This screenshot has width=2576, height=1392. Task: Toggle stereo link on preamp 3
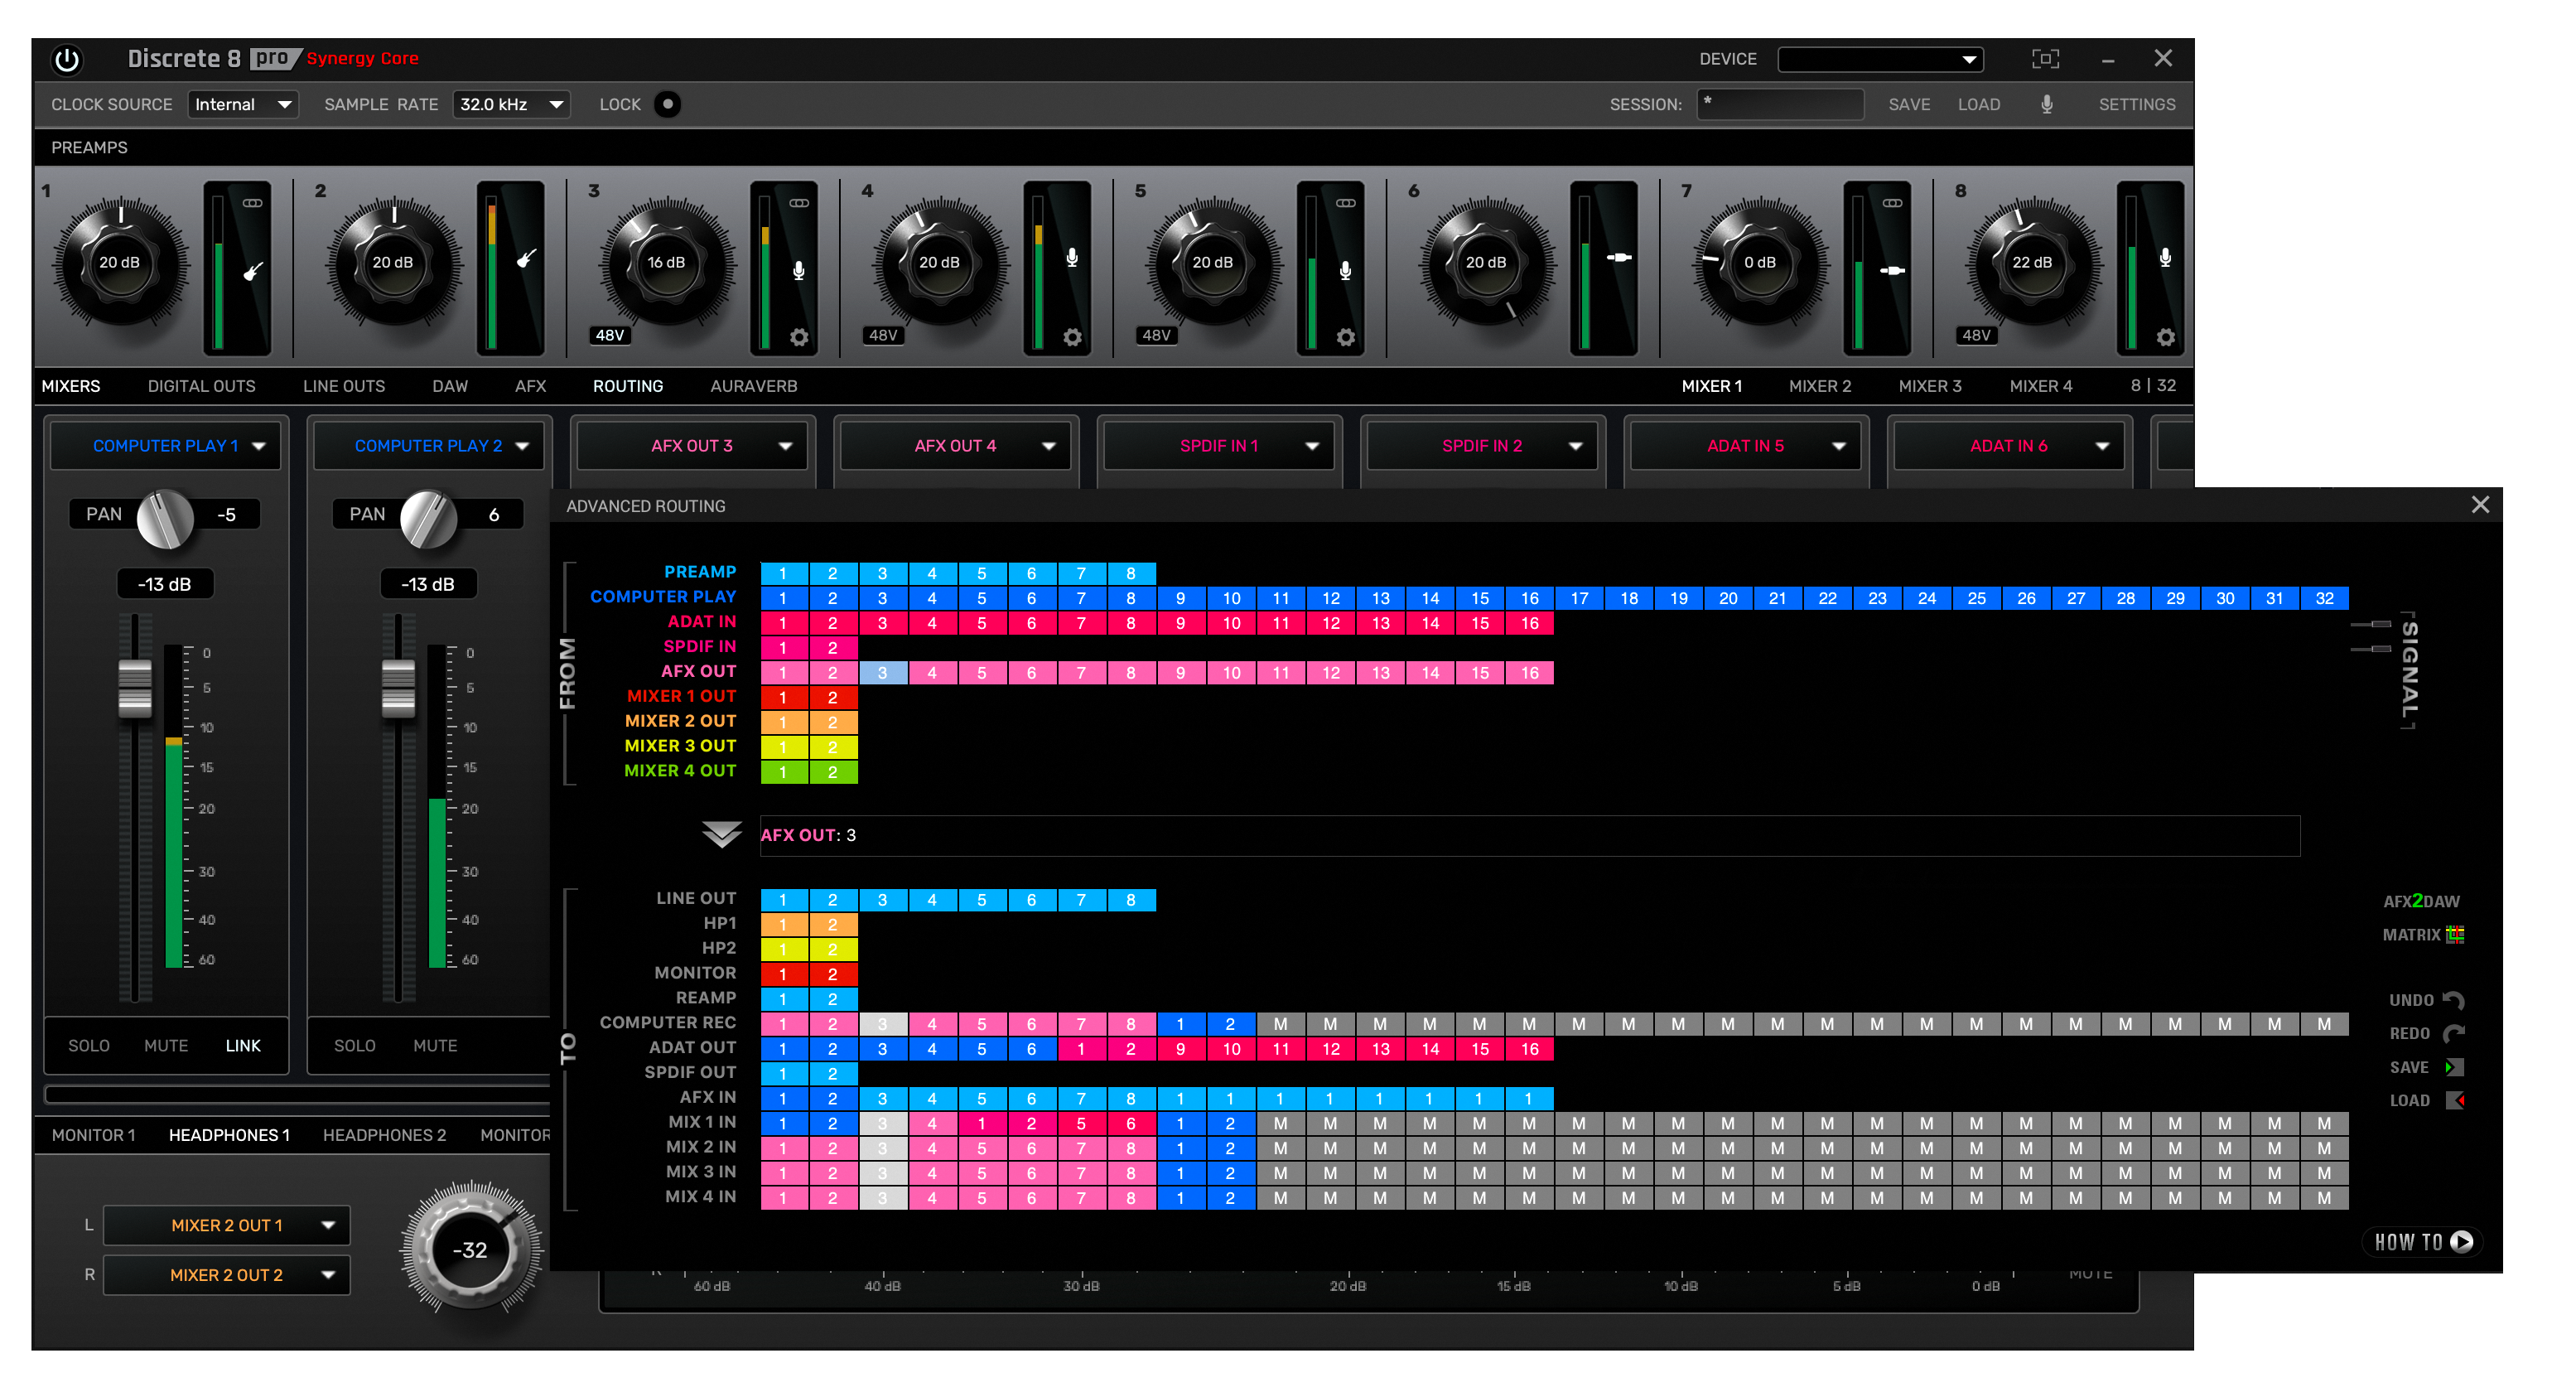click(799, 203)
